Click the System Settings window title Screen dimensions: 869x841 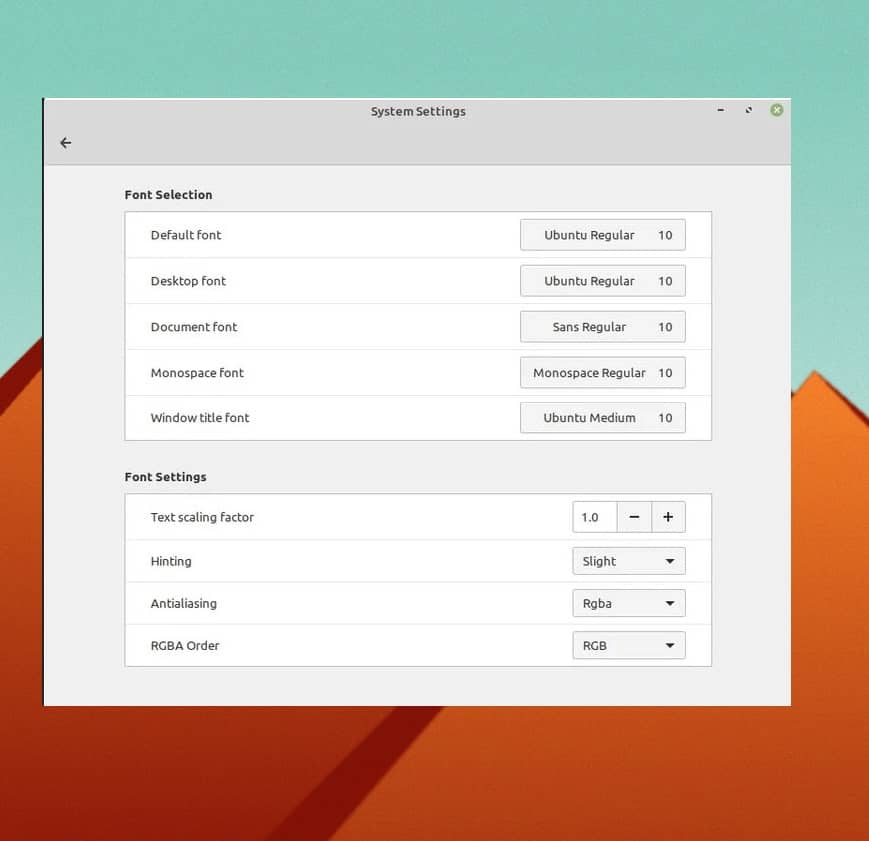coord(418,111)
